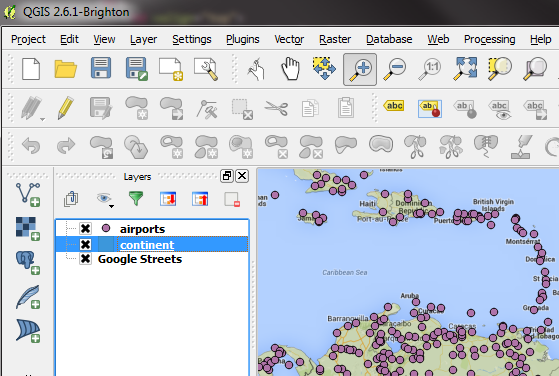The height and width of the screenshot is (376, 559).
Task: Click the Zoom to Selection icon
Action: pos(500,69)
